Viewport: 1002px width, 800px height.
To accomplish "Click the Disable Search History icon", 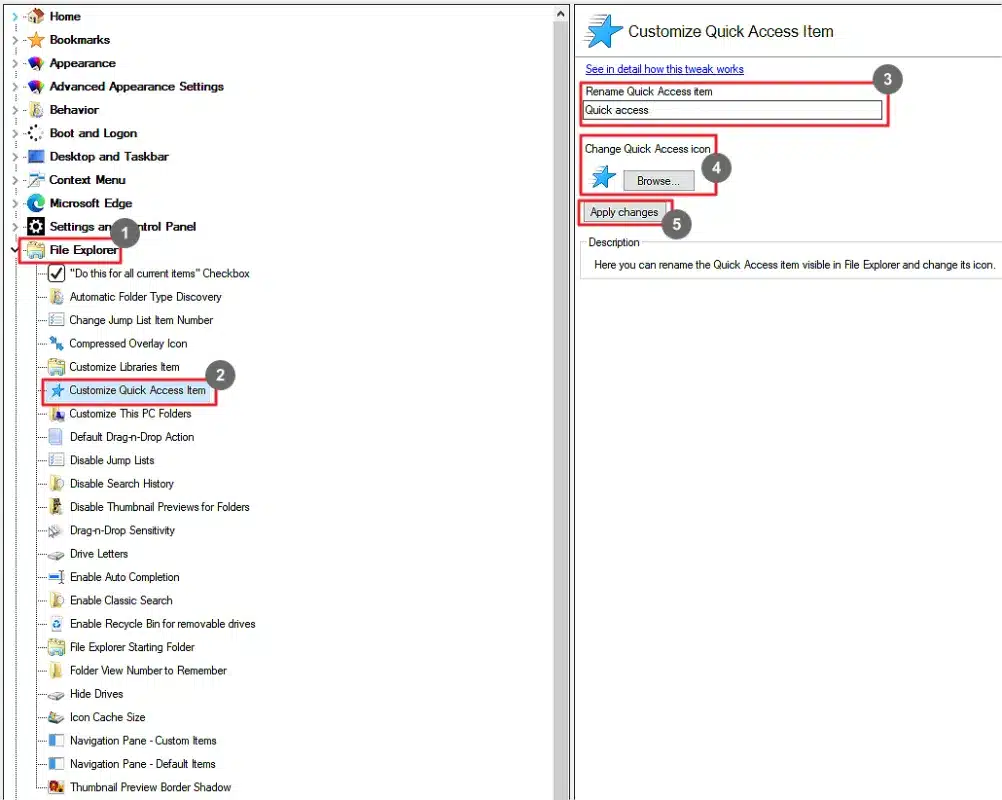I will coord(56,483).
